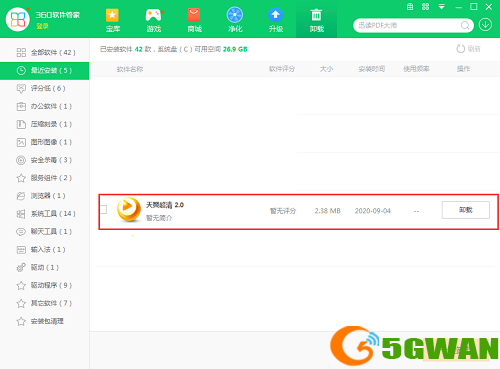Click the 登录 login link

42,26
